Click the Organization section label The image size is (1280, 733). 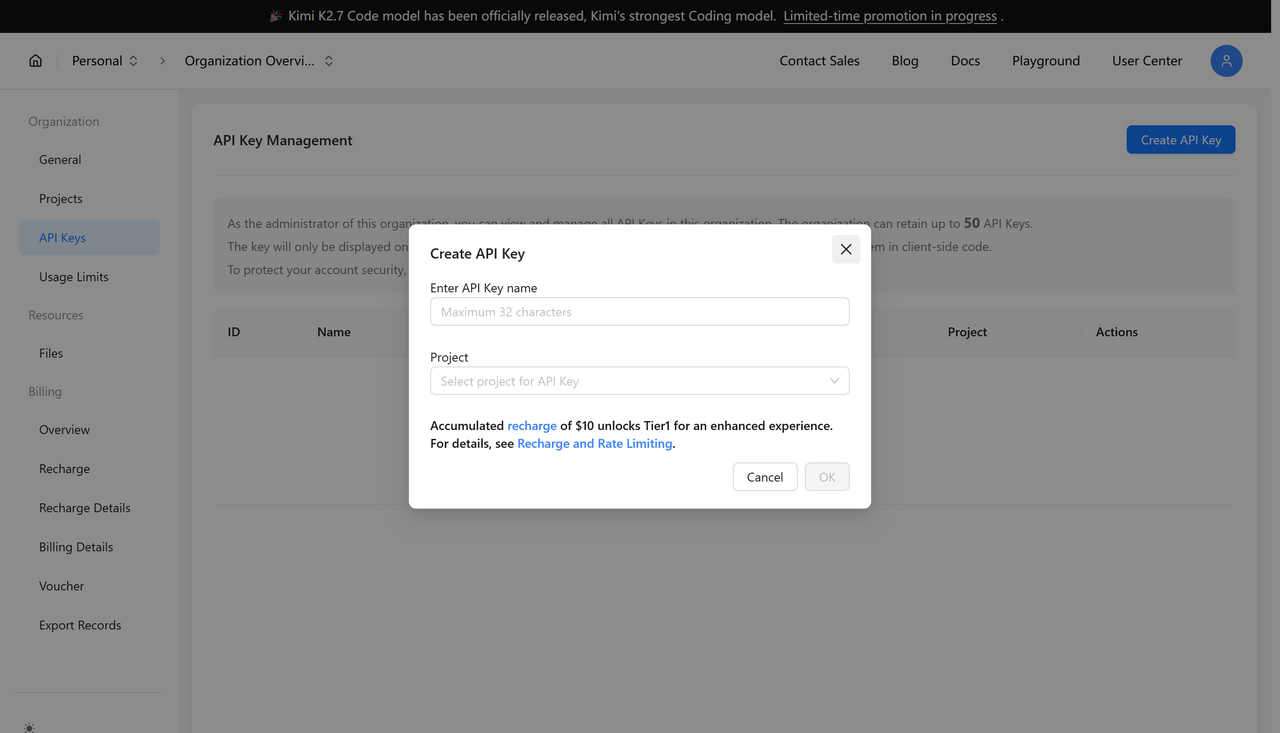point(64,121)
